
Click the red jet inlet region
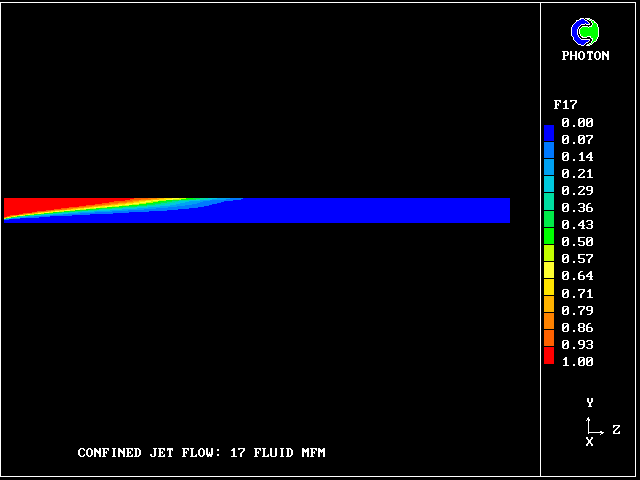30,207
